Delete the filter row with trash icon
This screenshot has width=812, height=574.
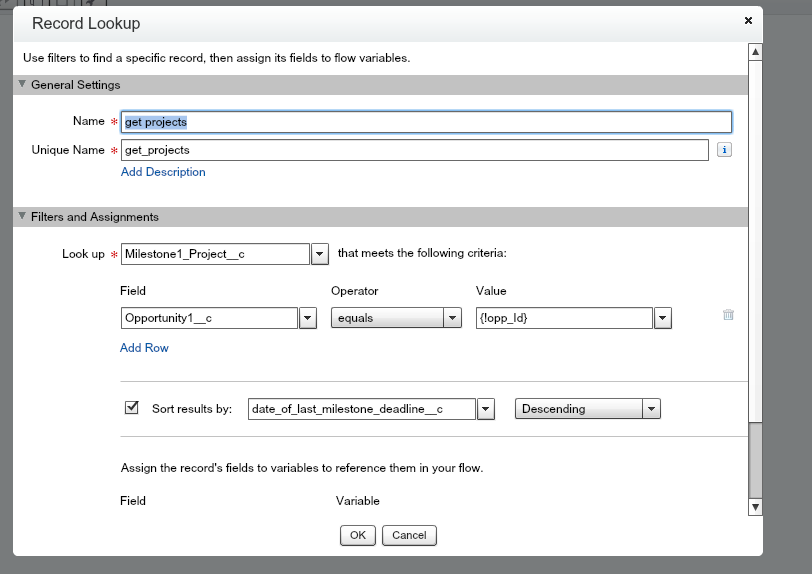tap(728, 315)
